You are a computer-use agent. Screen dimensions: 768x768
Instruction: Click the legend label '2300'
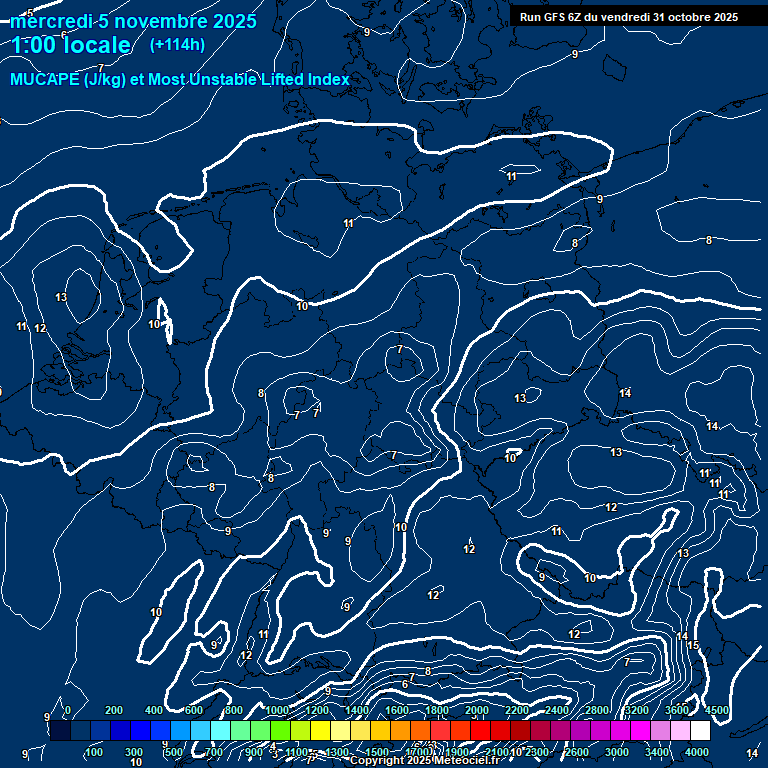(x=537, y=752)
